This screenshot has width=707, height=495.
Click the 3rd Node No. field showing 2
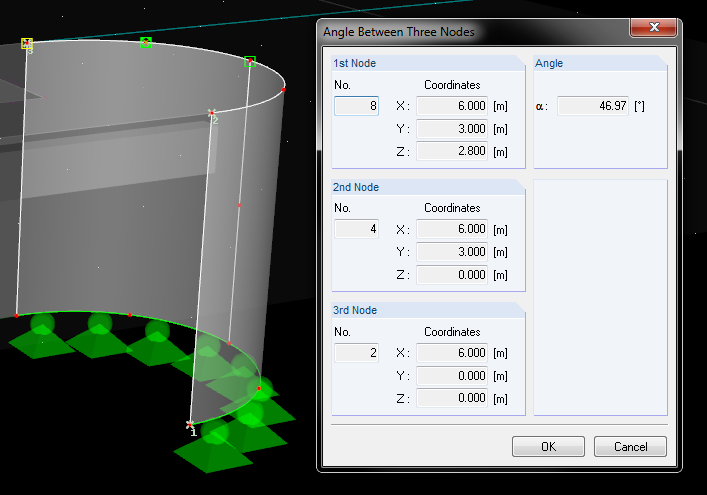coord(356,353)
